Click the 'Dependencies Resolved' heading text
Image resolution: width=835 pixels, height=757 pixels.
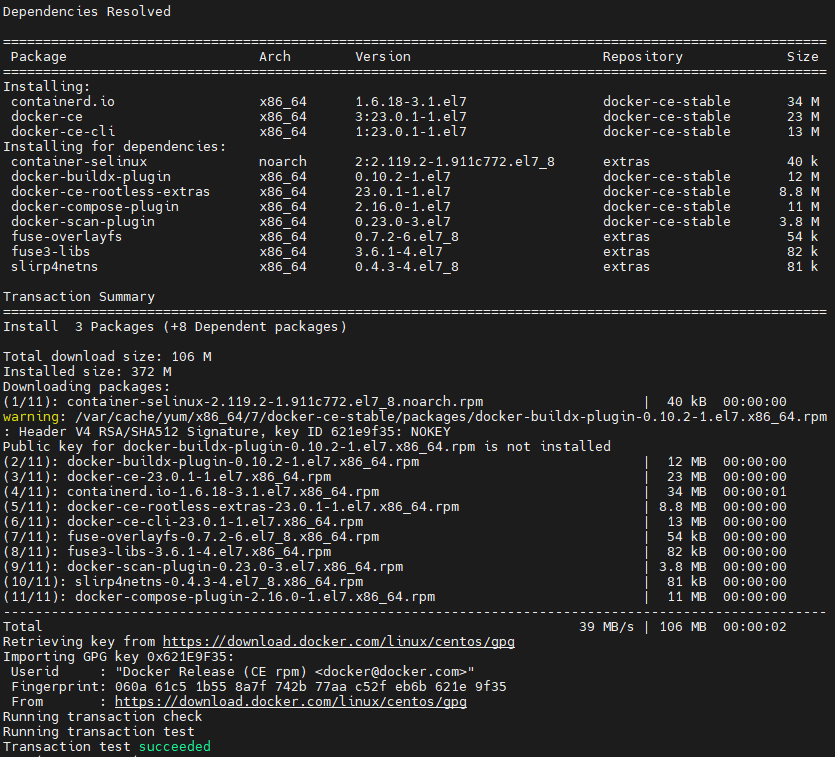(x=87, y=12)
